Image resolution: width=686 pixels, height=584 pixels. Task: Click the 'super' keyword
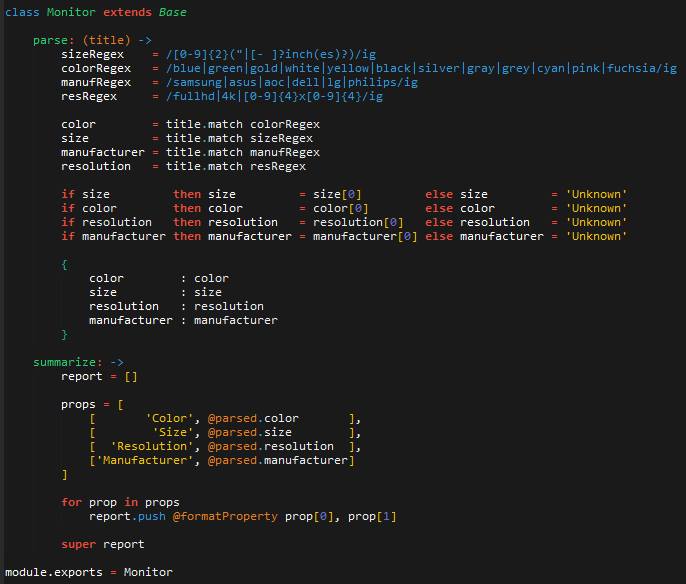tap(78, 544)
